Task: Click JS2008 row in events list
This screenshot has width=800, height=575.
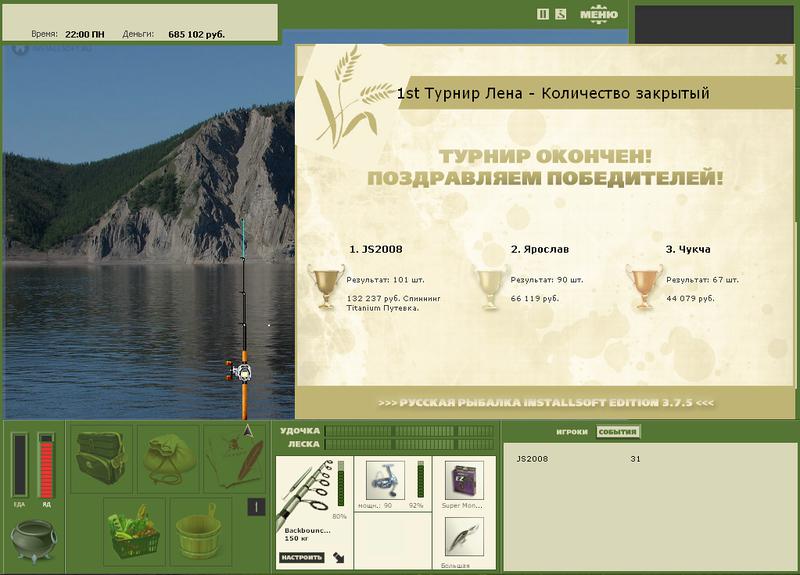Action: [x=579, y=459]
